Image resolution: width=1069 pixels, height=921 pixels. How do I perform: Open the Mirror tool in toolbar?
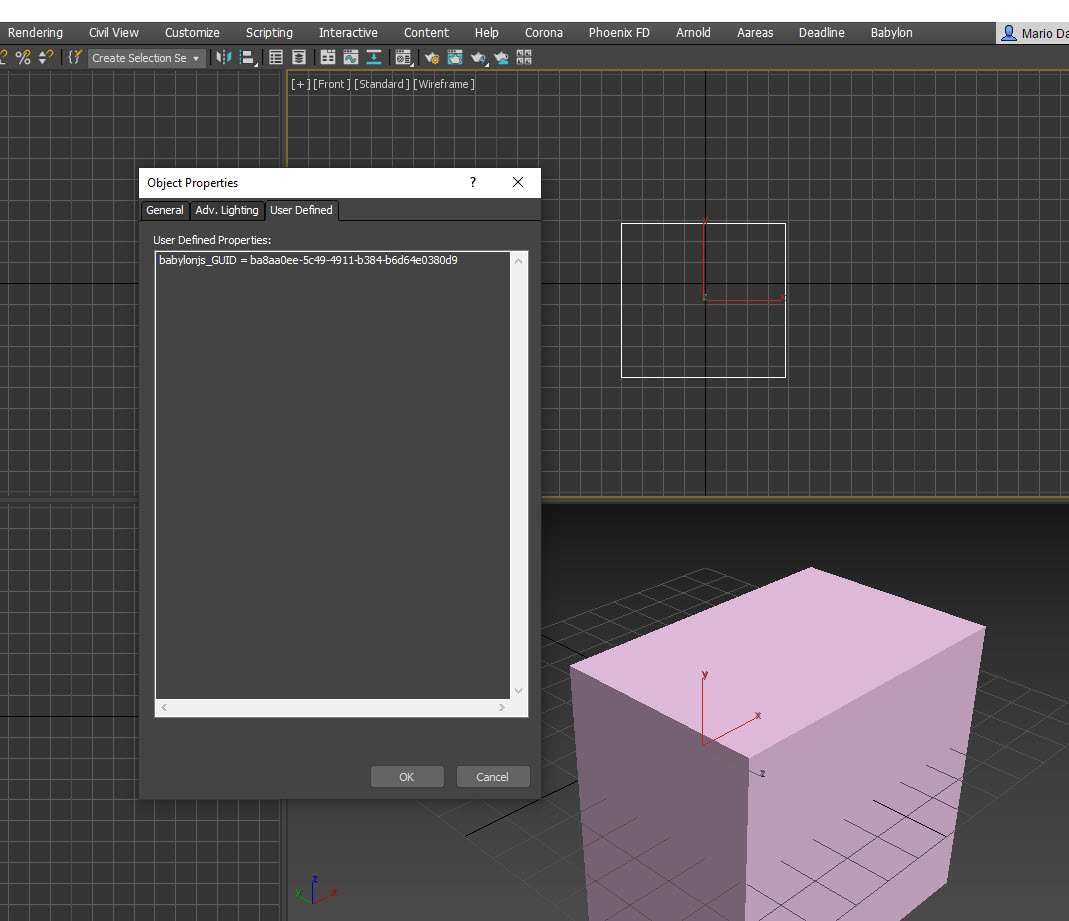coord(222,58)
